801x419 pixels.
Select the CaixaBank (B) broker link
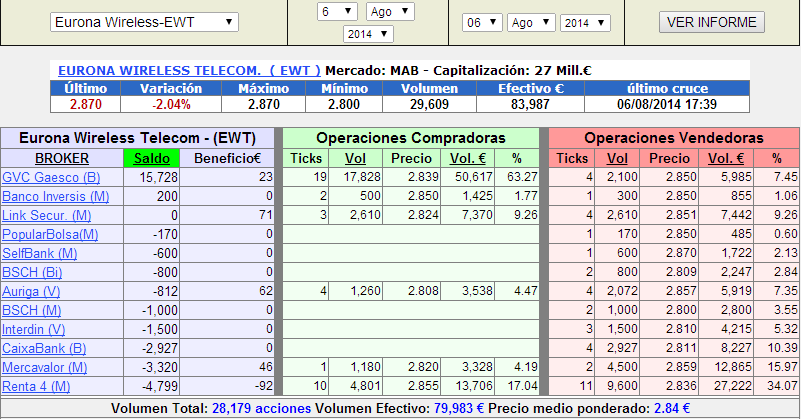(44, 348)
